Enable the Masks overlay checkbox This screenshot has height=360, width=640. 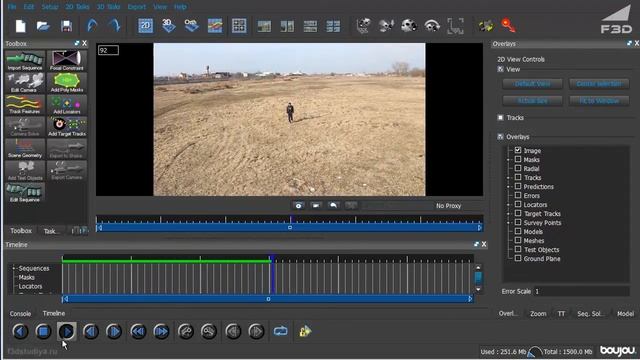click(518, 159)
